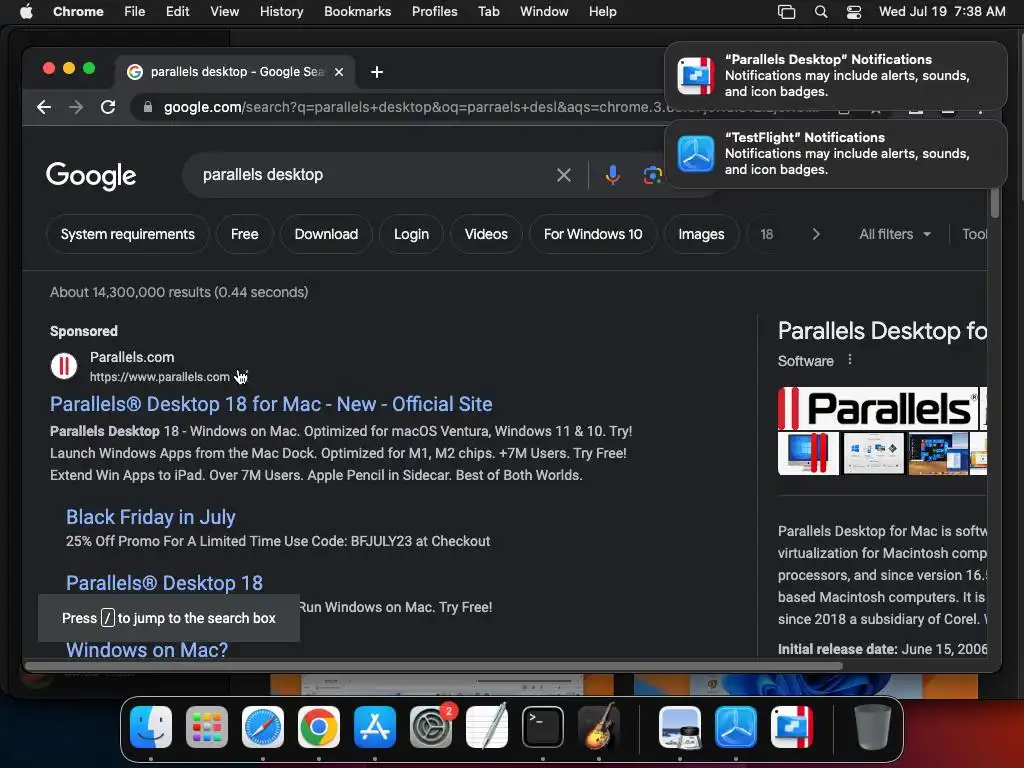Click the Parallels.com red favicon
The height and width of the screenshot is (768, 1024).
point(64,366)
